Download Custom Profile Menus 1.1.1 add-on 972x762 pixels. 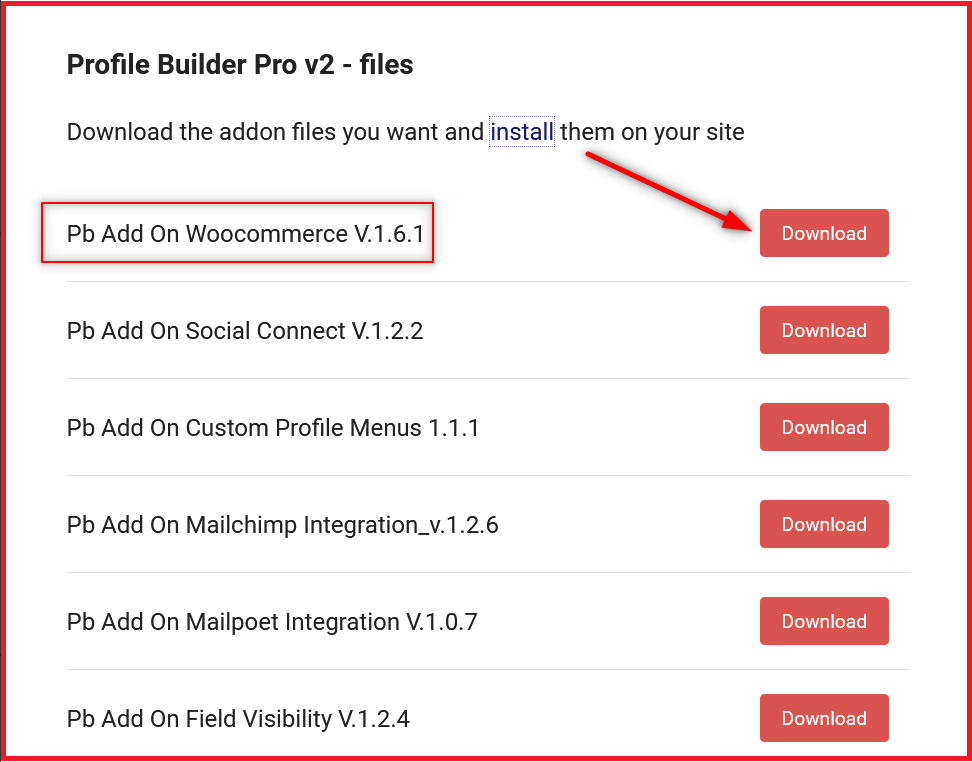(x=824, y=427)
